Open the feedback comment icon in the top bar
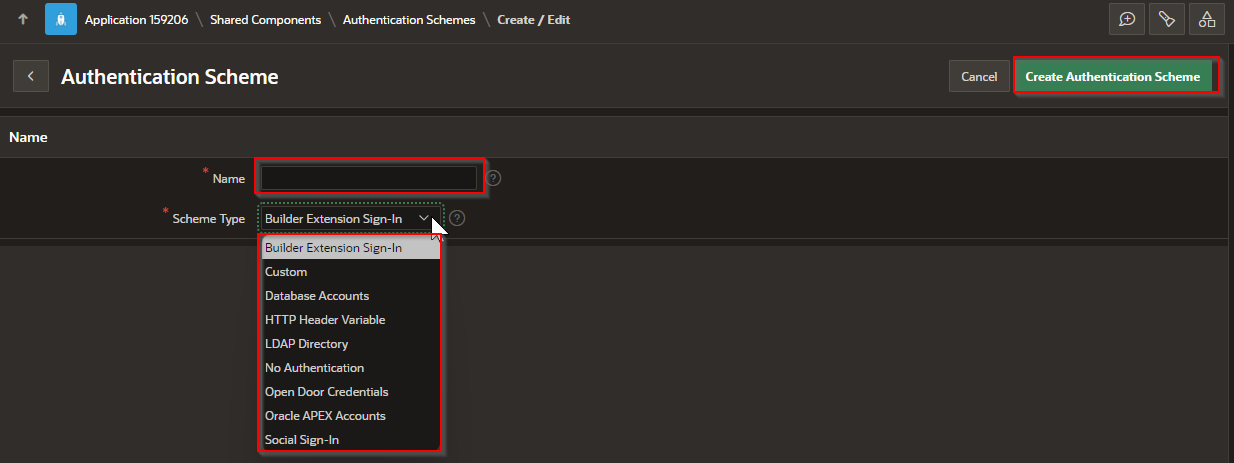Screen dimensions: 1234x463 1127,19
